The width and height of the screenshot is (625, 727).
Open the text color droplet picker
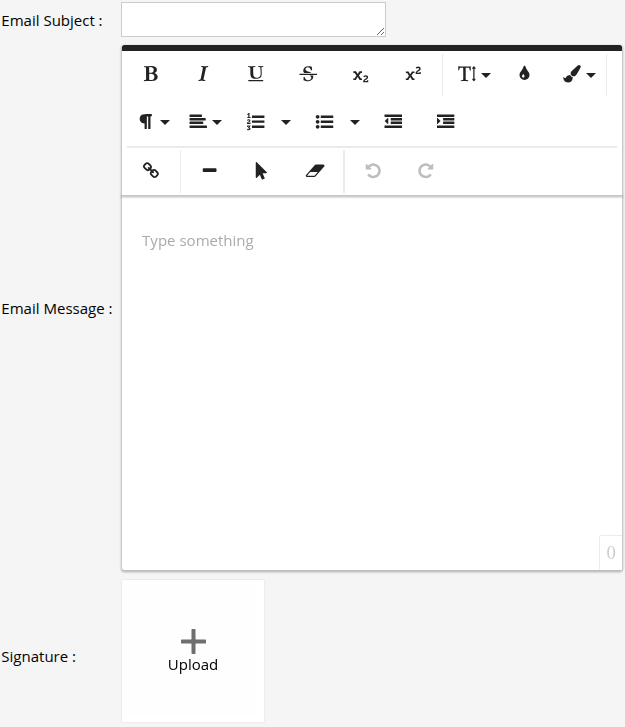[x=524, y=74]
